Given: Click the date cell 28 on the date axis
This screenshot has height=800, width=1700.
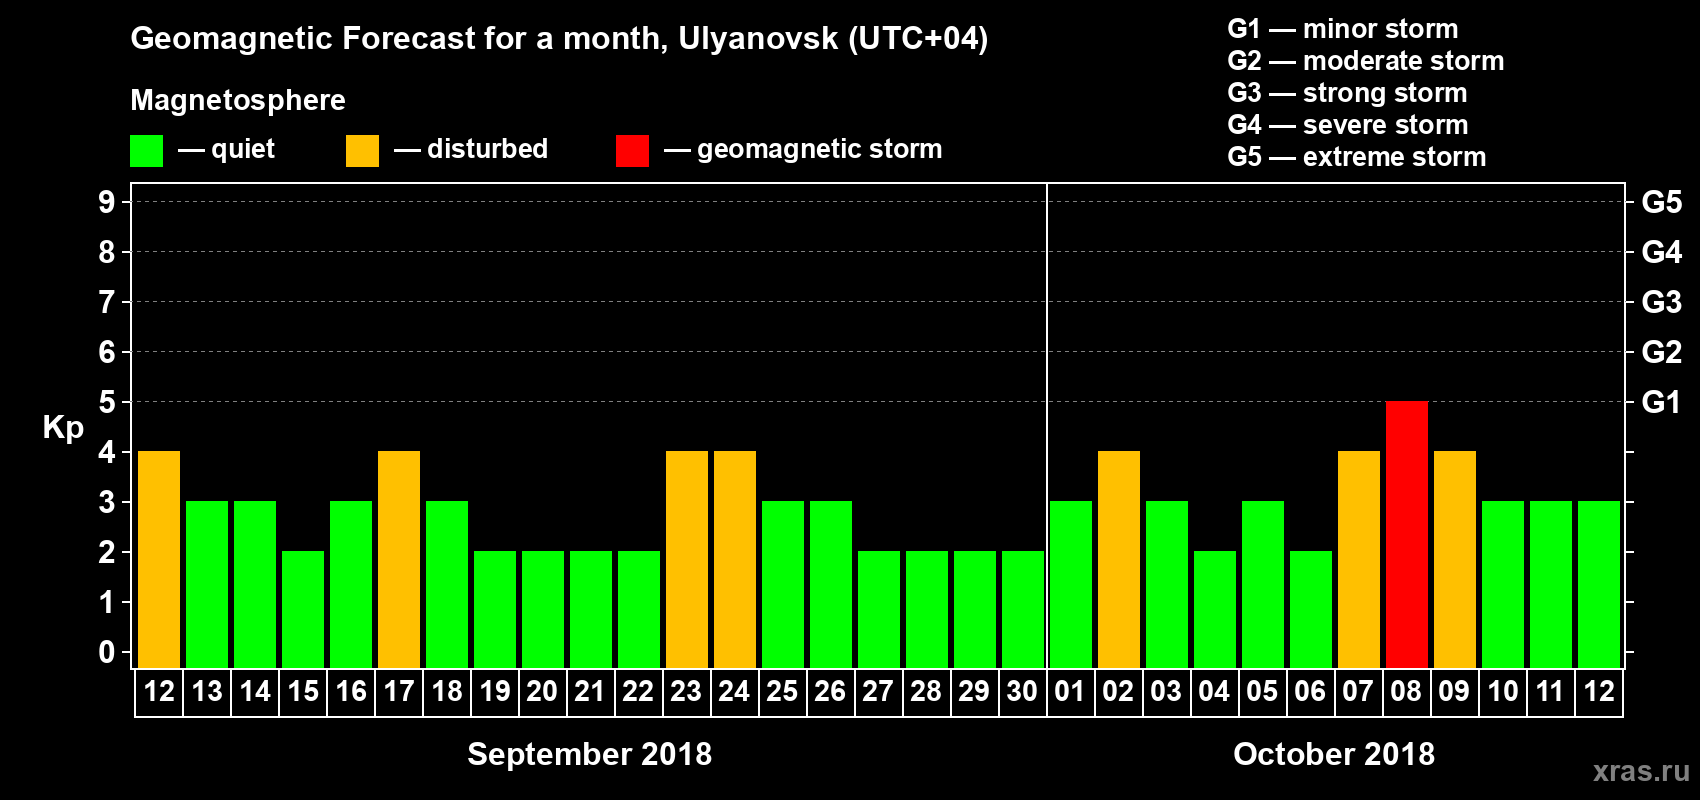Looking at the screenshot, I should pyautogui.click(x=926, y=692).
